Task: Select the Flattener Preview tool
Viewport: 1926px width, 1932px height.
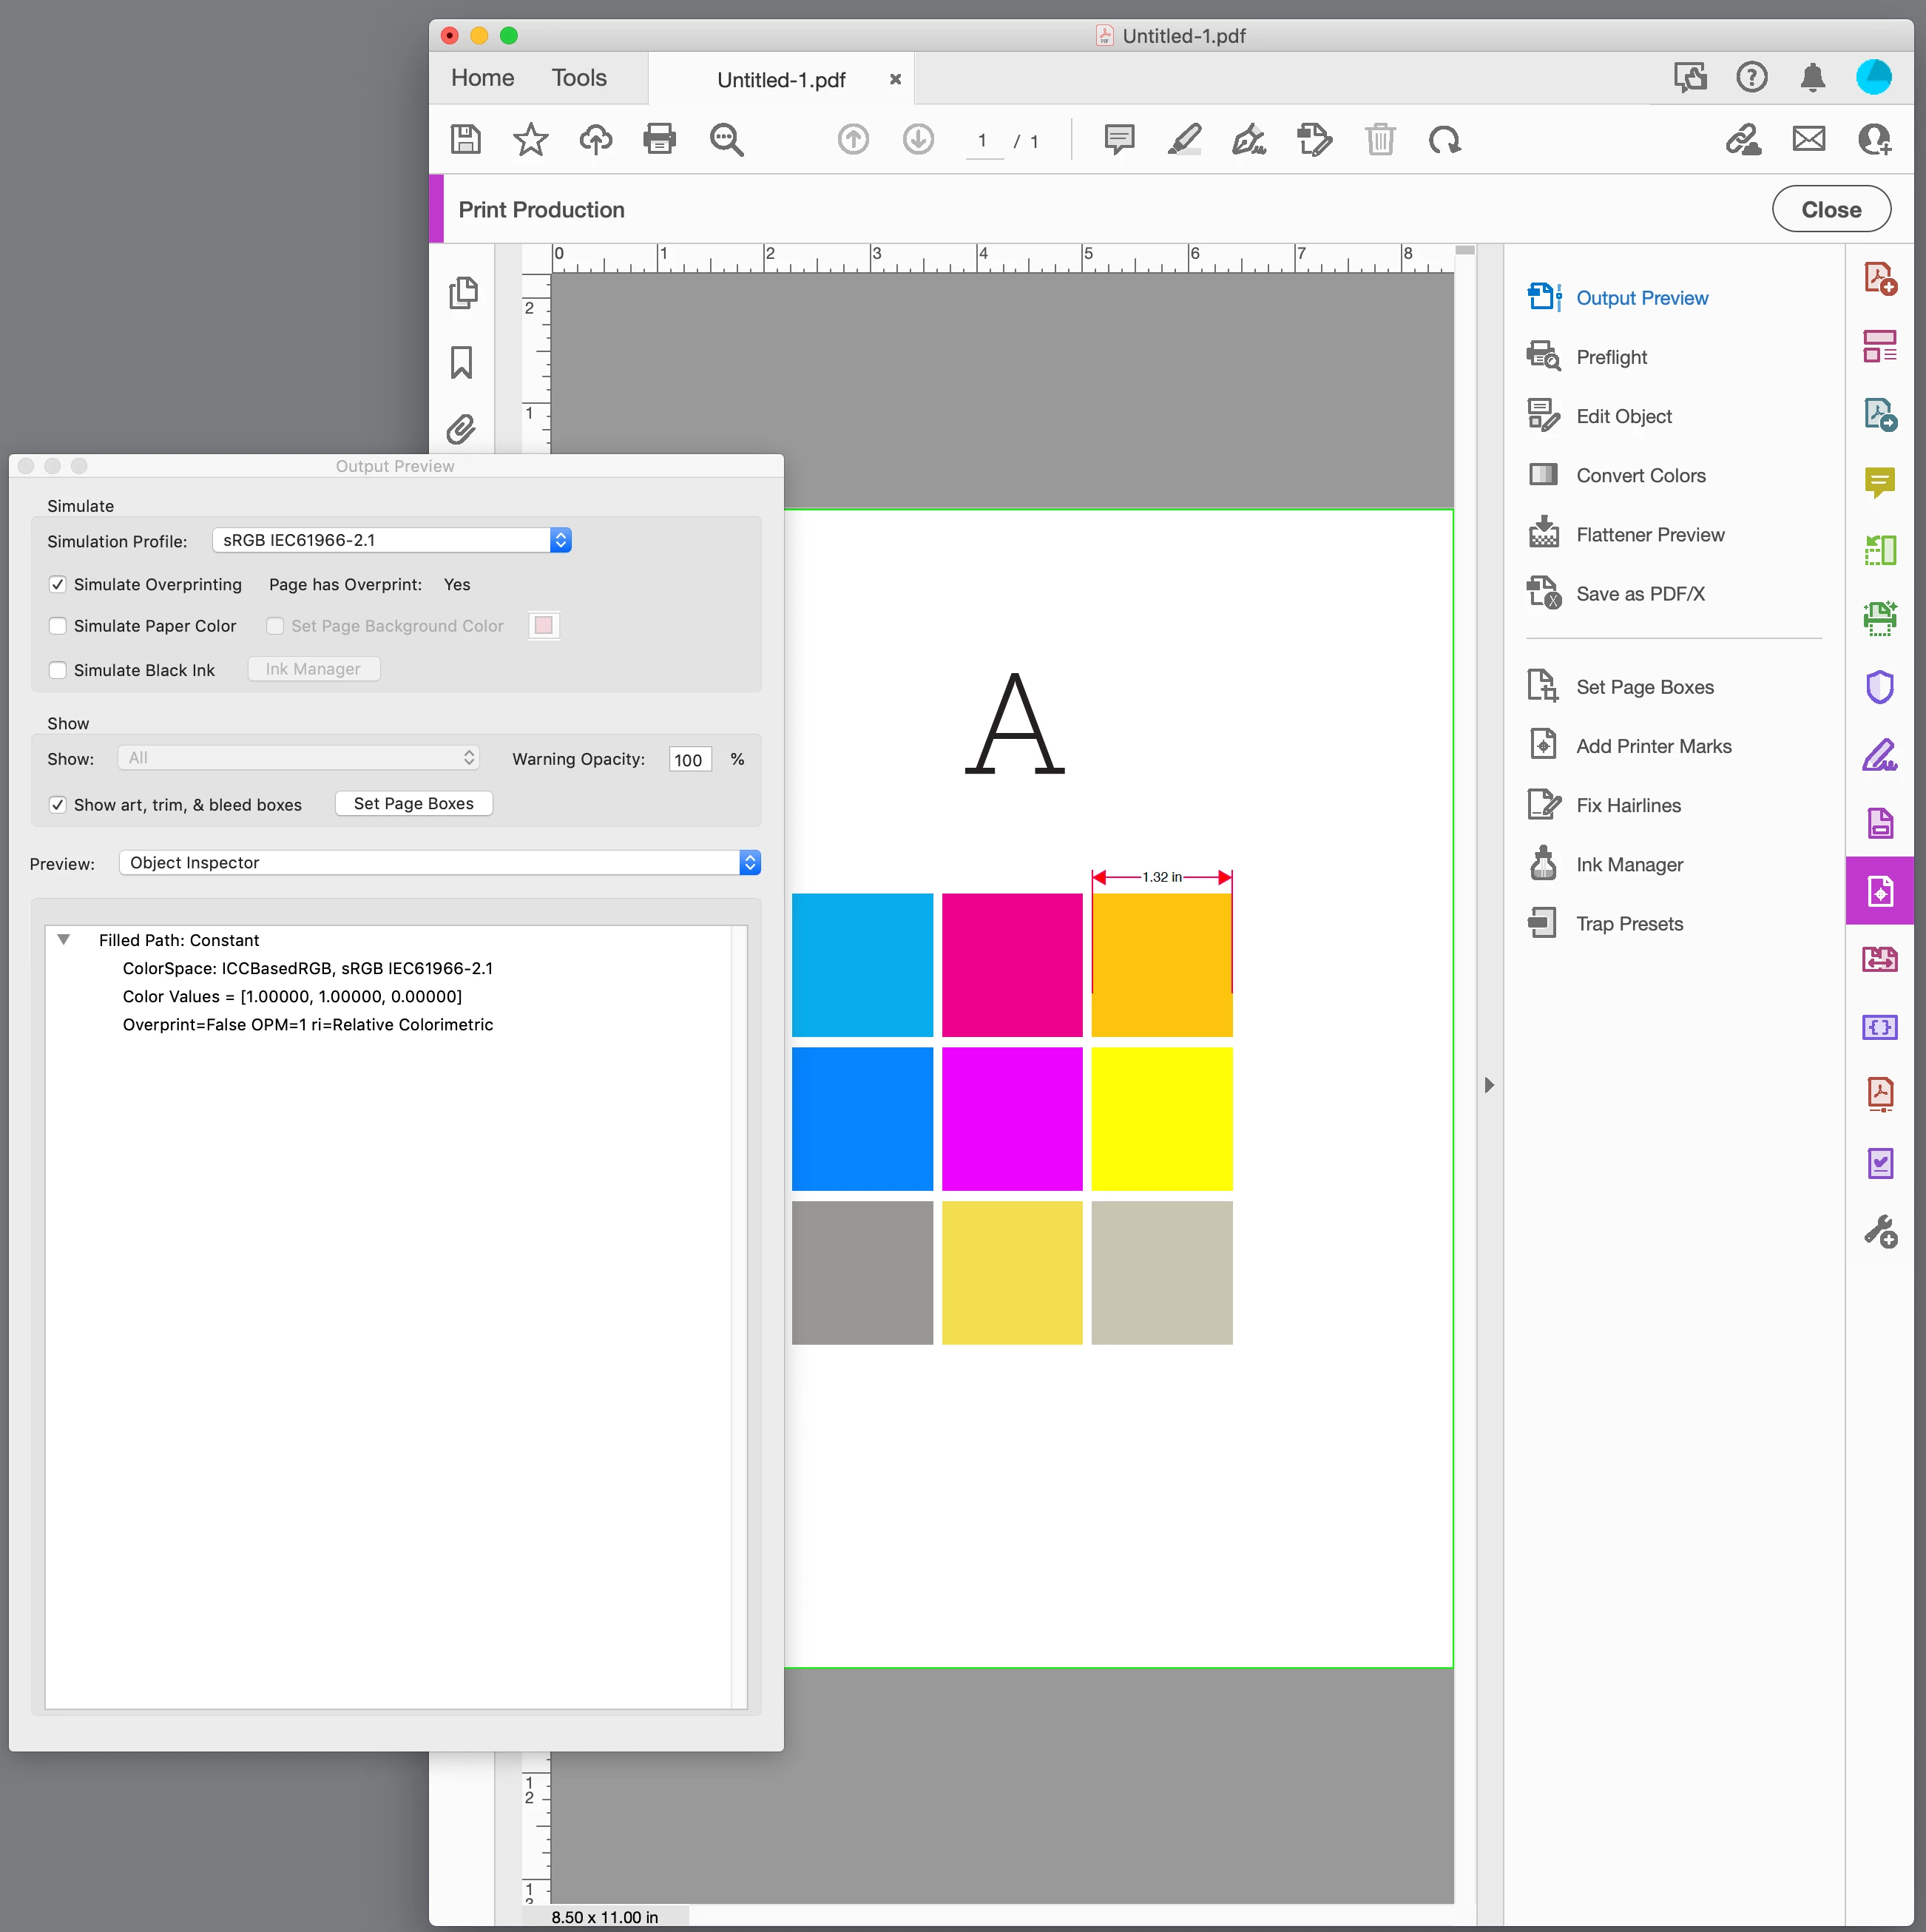Action: coord(1649,535)
